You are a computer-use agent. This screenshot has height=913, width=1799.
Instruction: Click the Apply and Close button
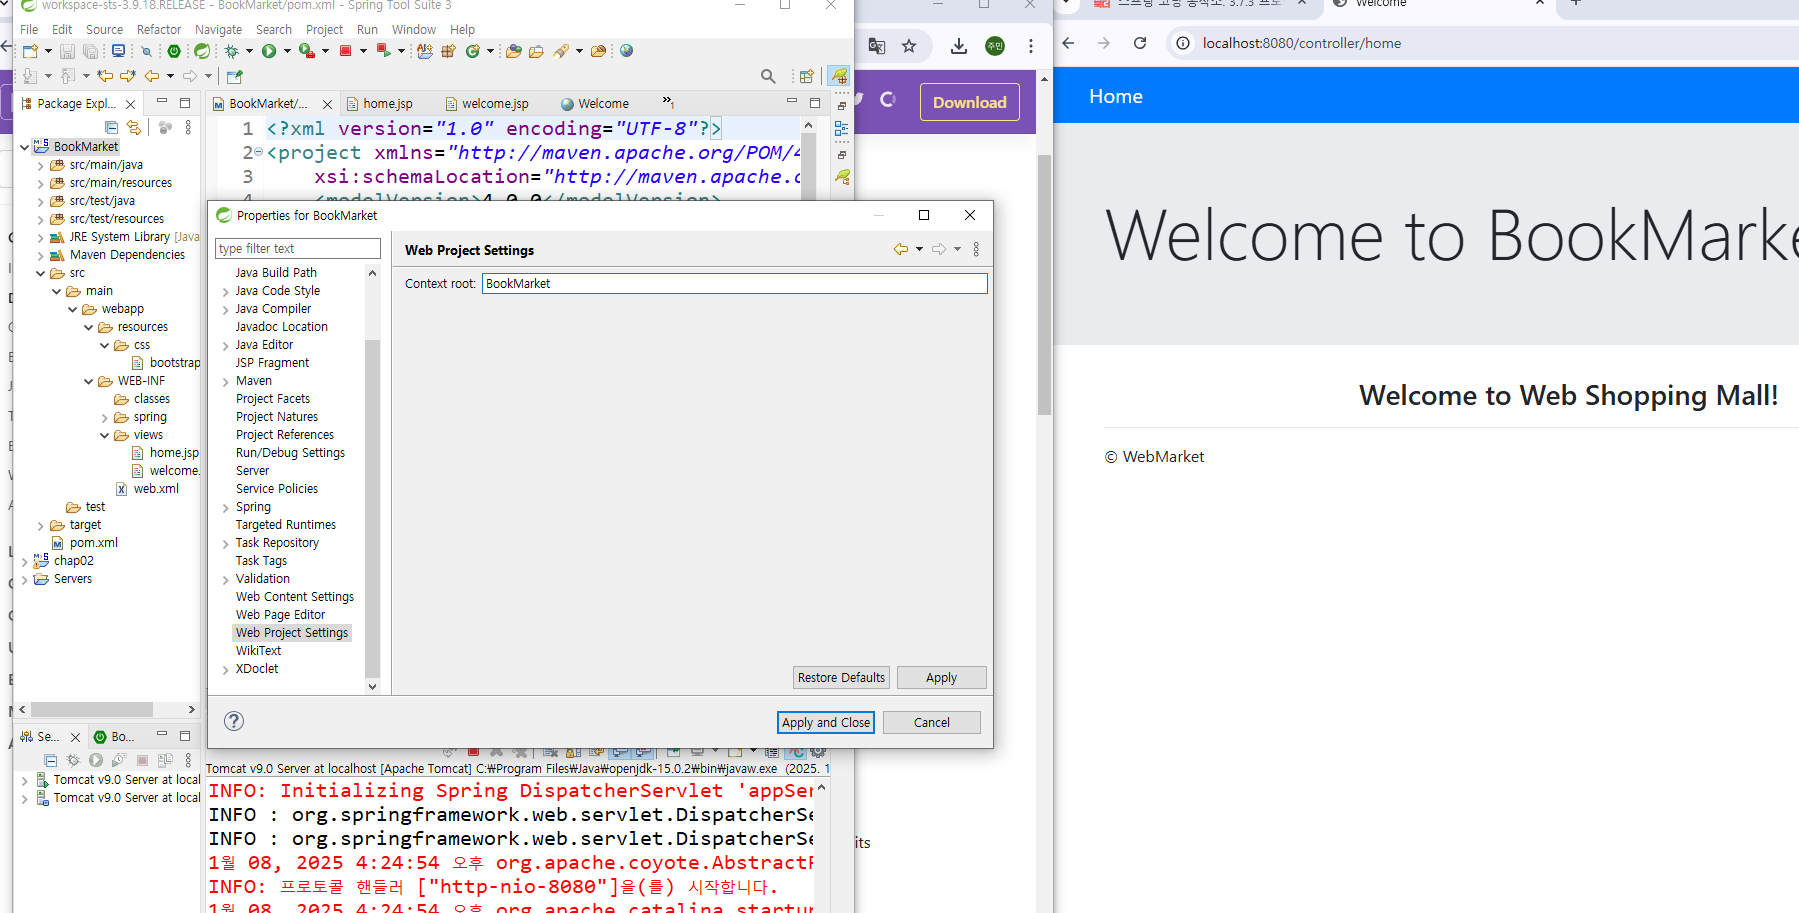click(826, 722)
